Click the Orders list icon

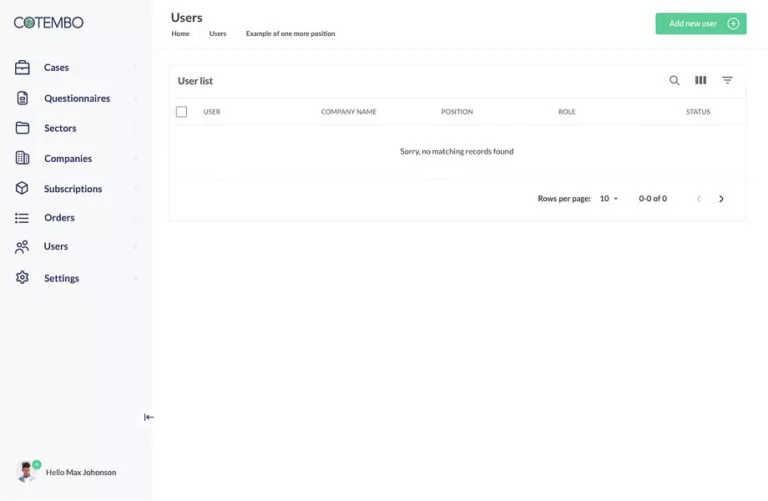click(22, 218)
